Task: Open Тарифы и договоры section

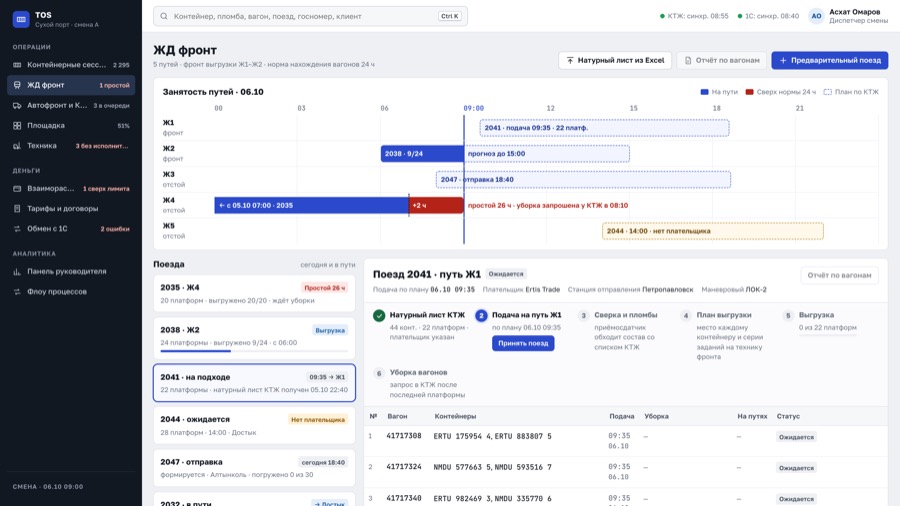Action: coord(71,209)
